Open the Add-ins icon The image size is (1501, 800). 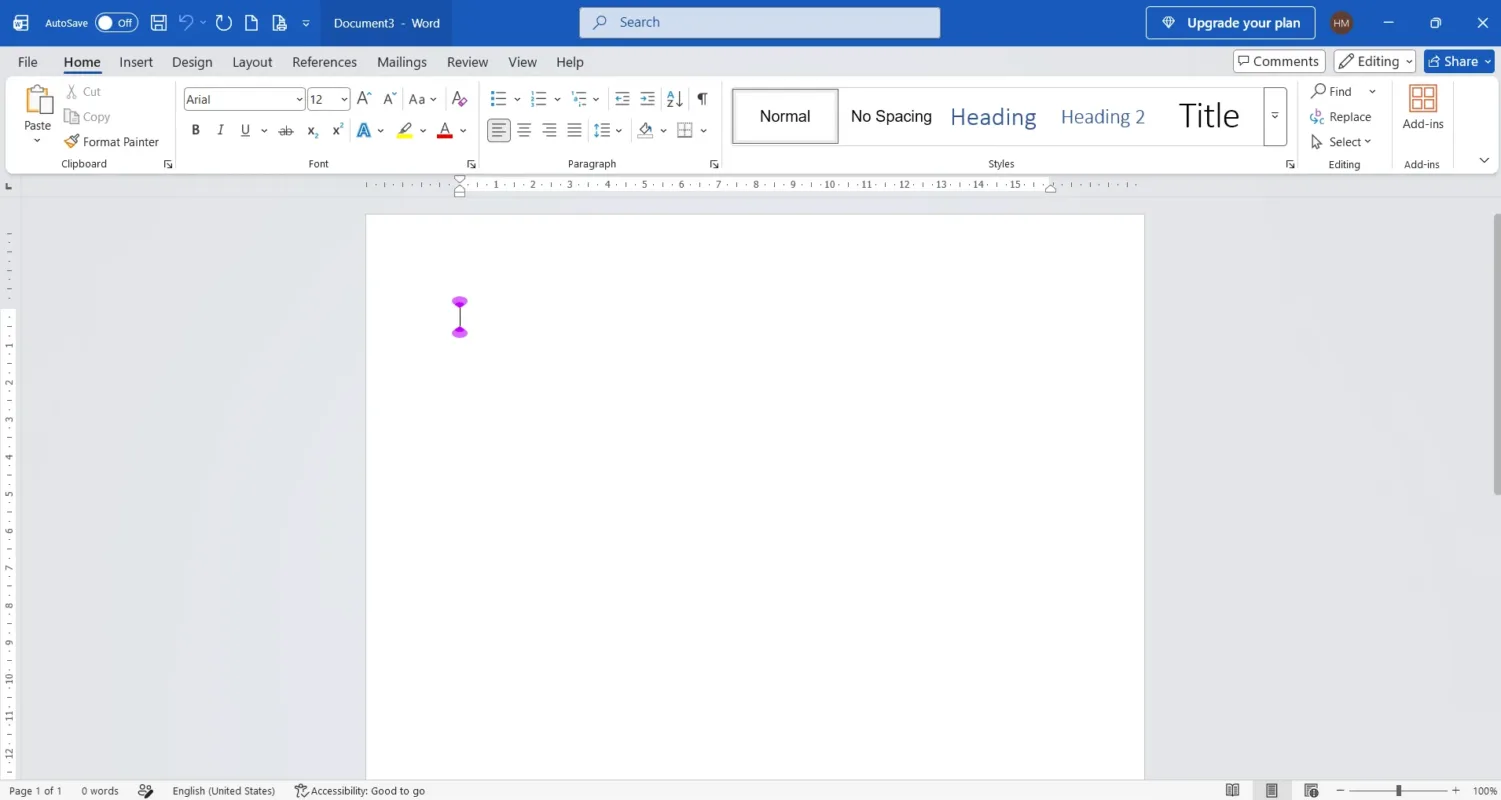click(x=1422, y=98)
